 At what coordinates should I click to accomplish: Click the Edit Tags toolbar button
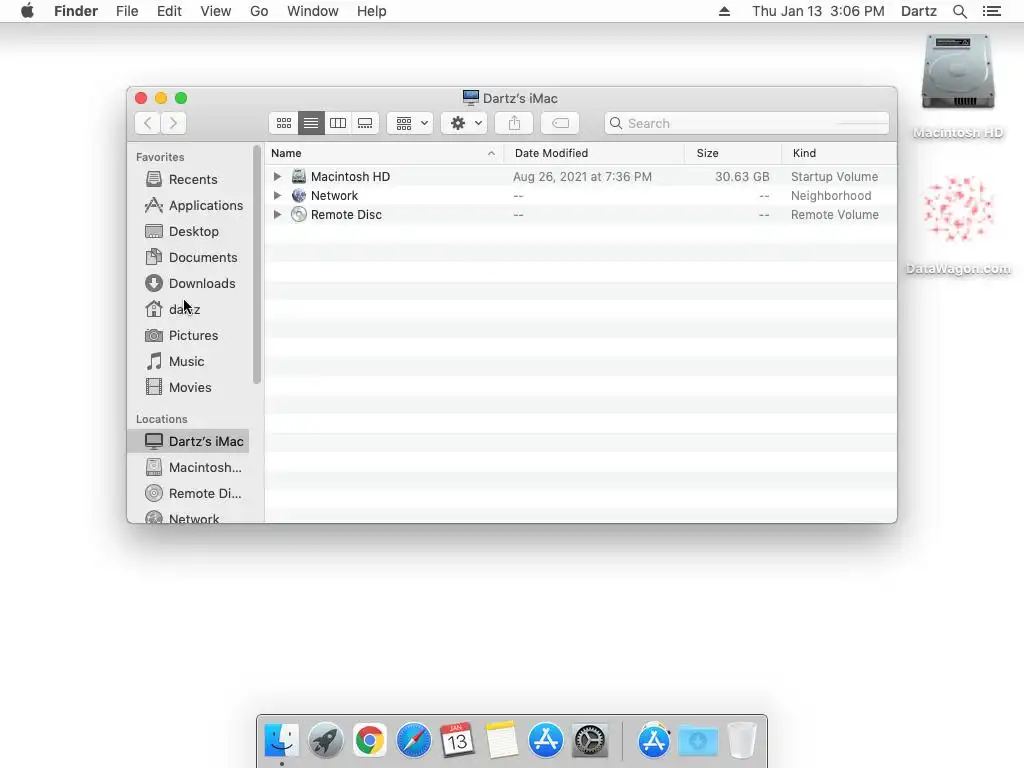pos(560,123)
